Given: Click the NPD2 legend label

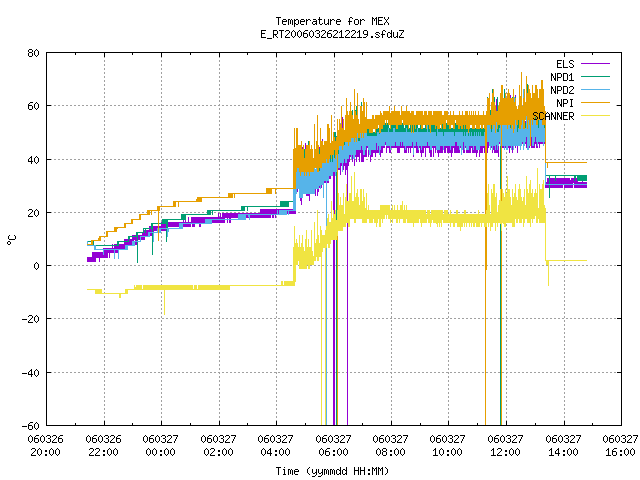Looking at the screenshot, I should [x=562, y=90].
